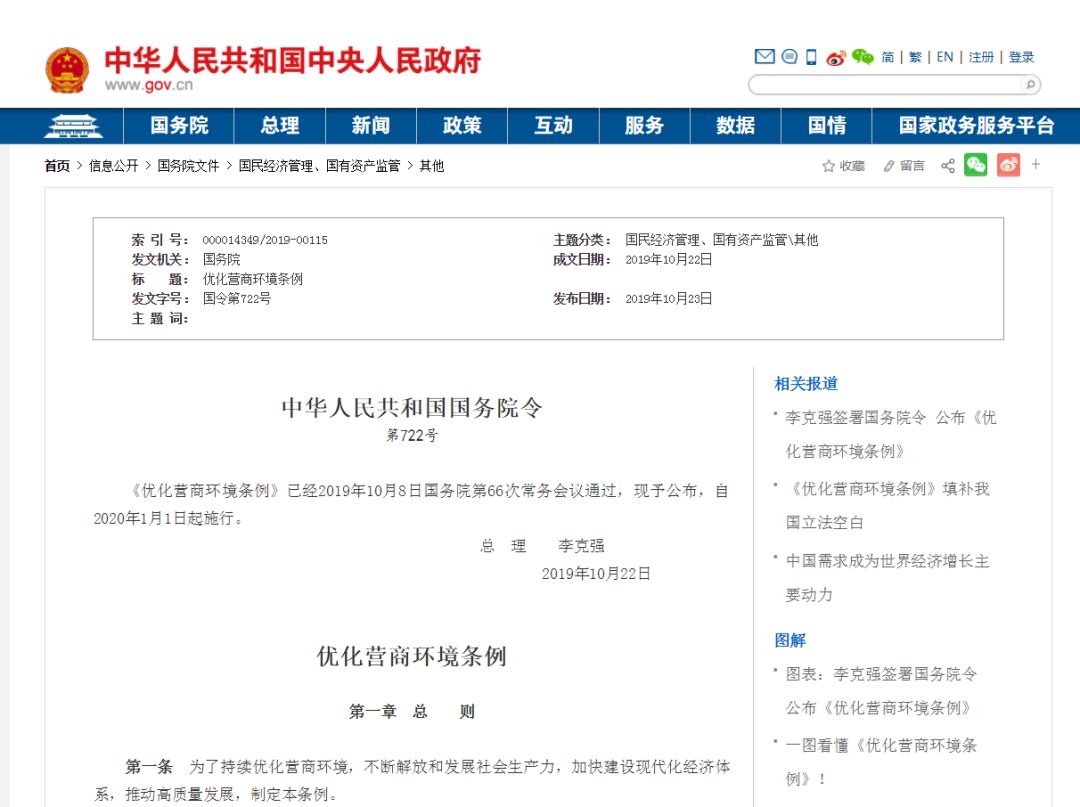The height and width of the screenshot is (807, 1080).
Task: Click the search magnifier icon
Action: [1030, 85]
